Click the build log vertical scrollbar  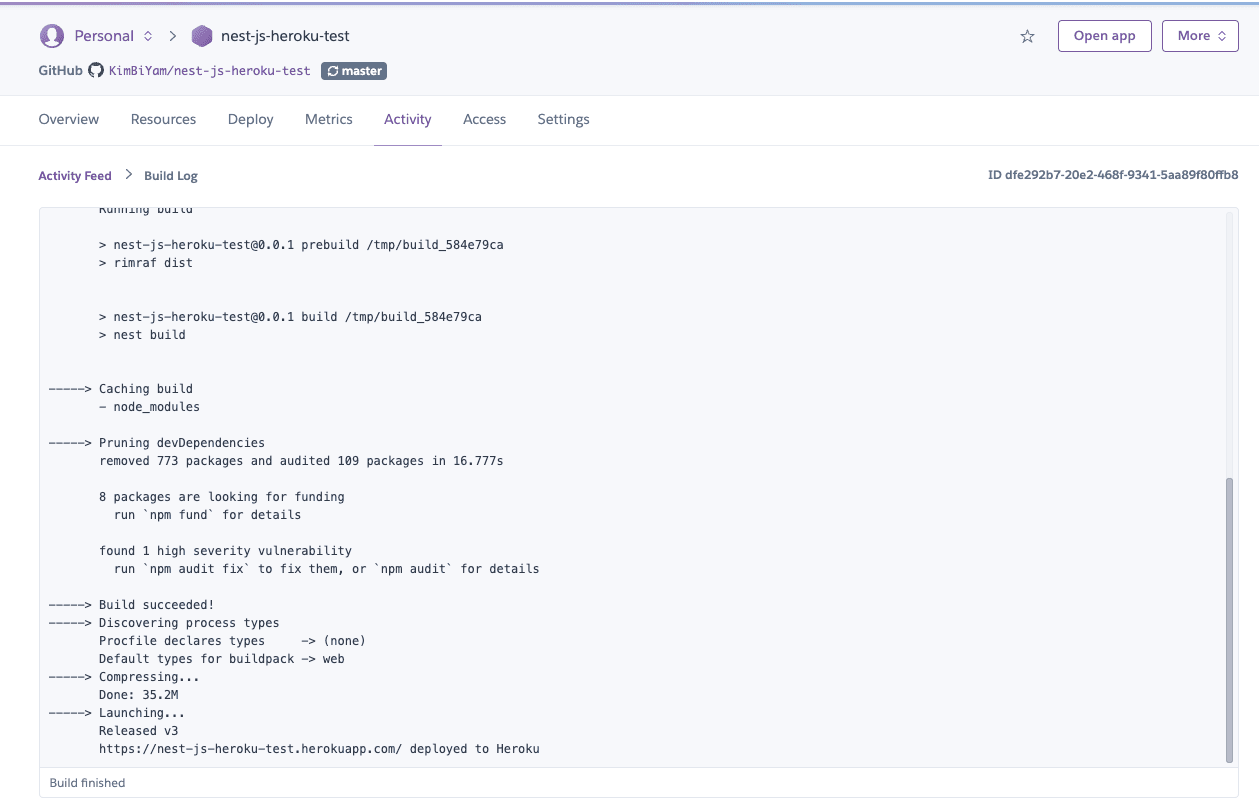(1229, 618)
